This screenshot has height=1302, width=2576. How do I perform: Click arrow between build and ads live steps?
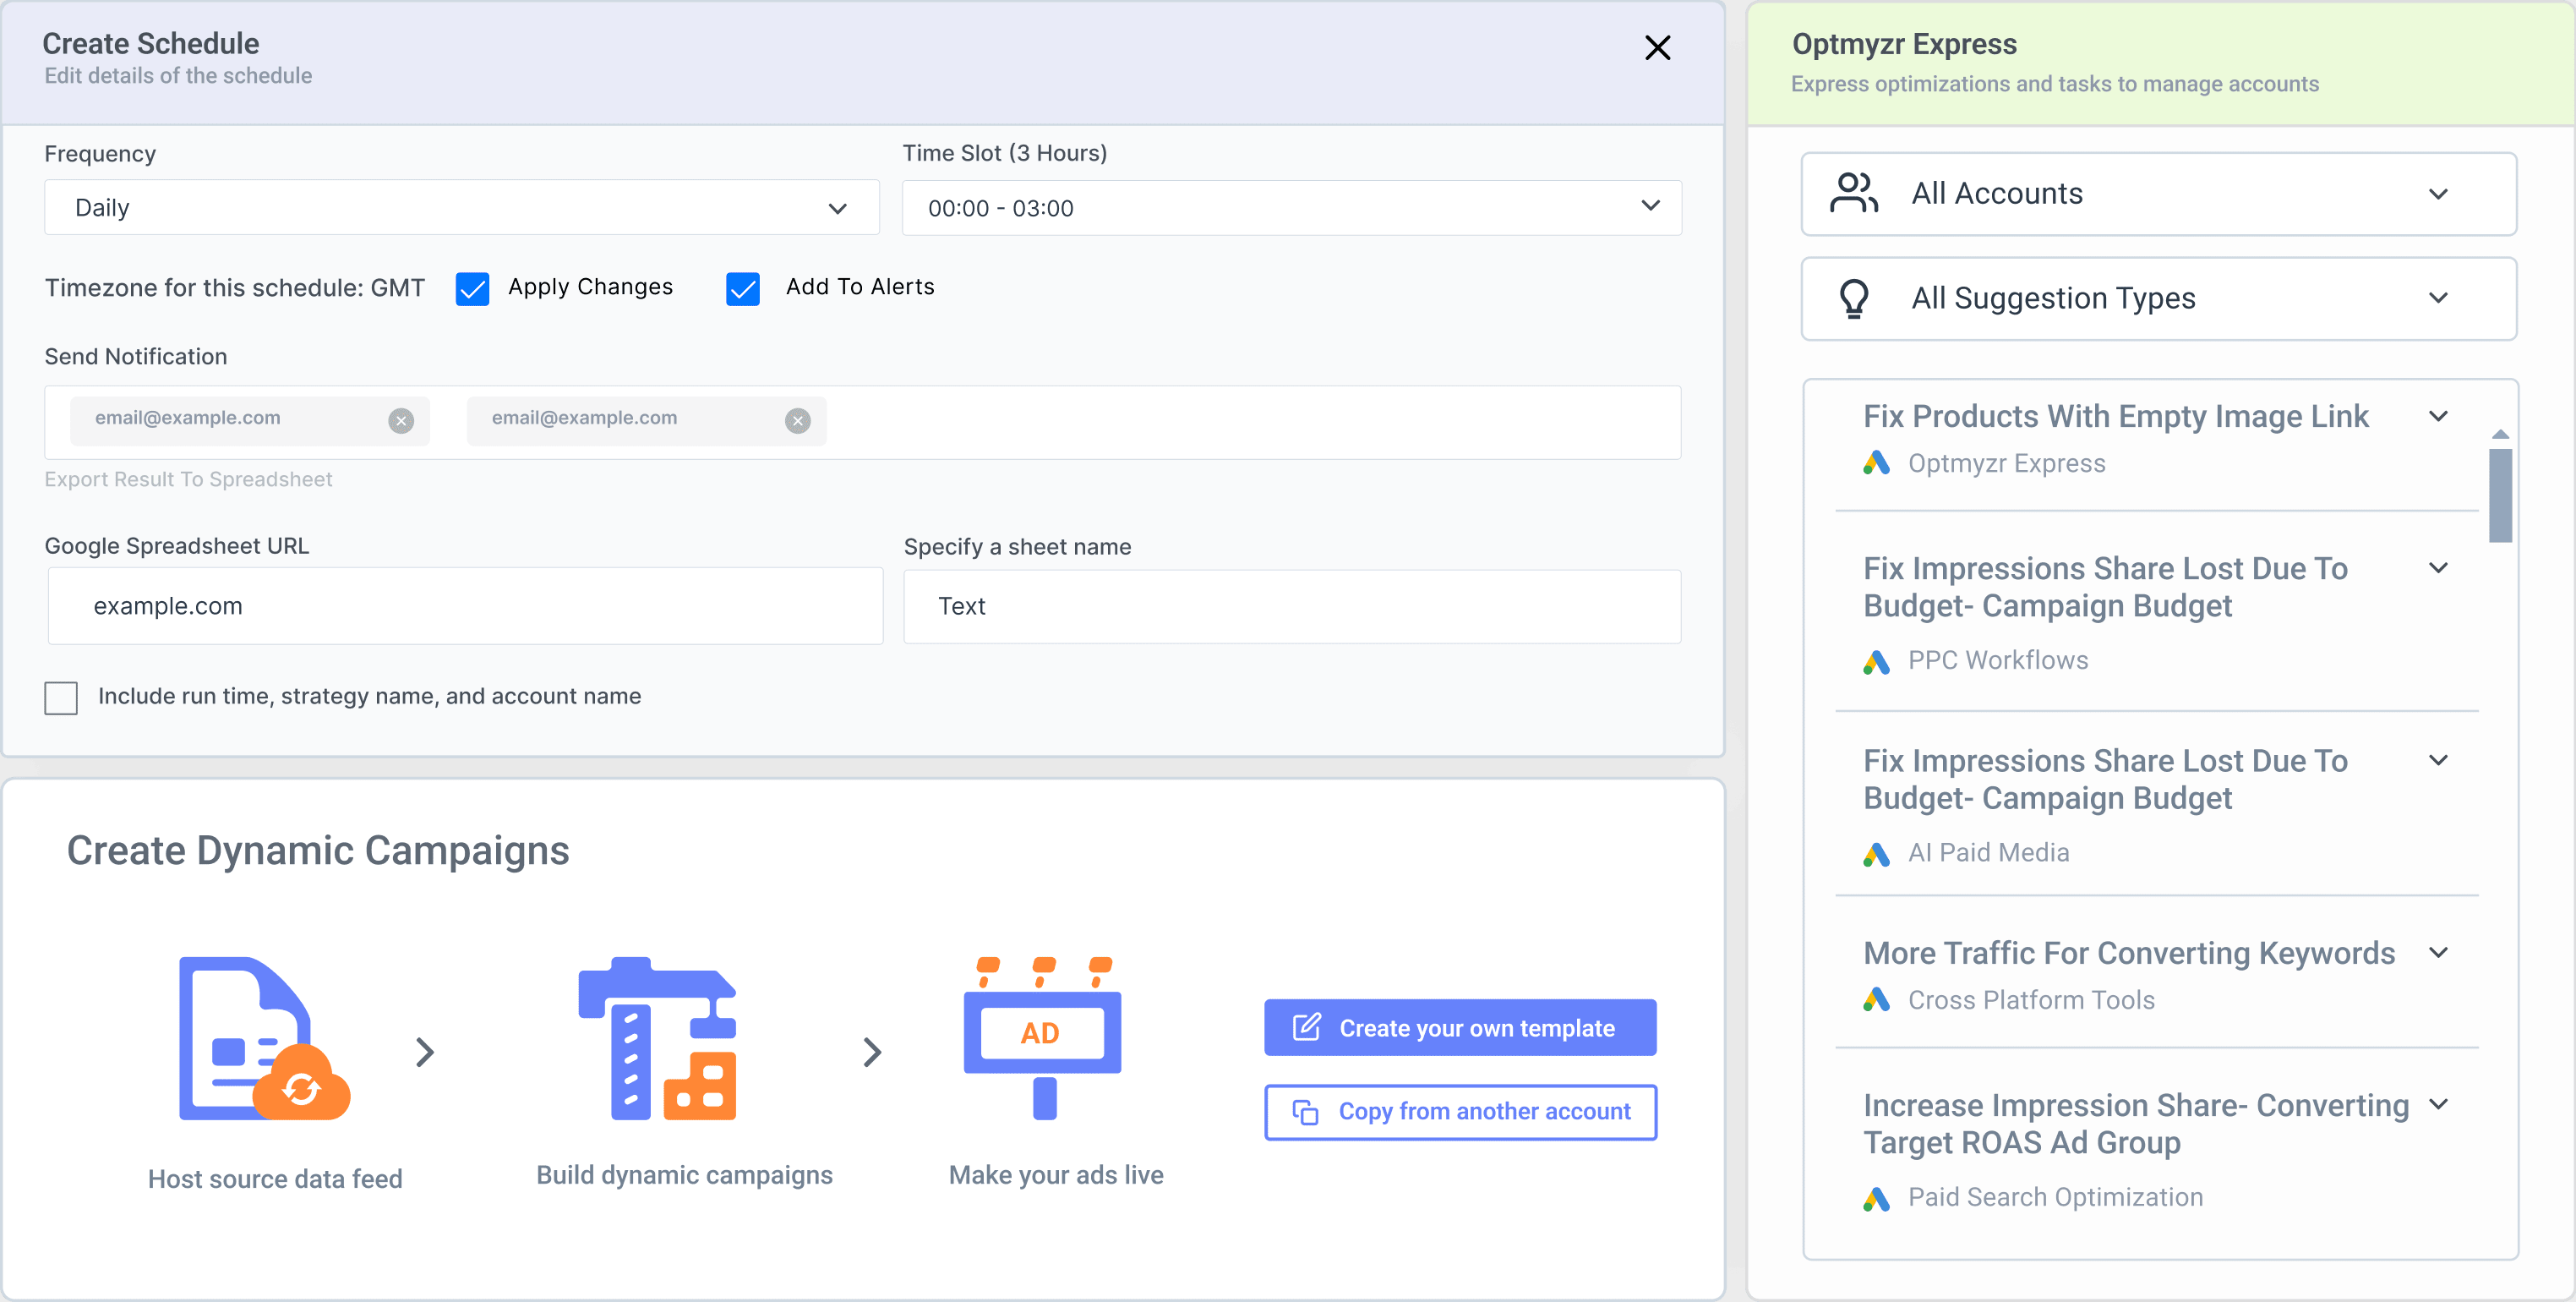pos(872,1051)
